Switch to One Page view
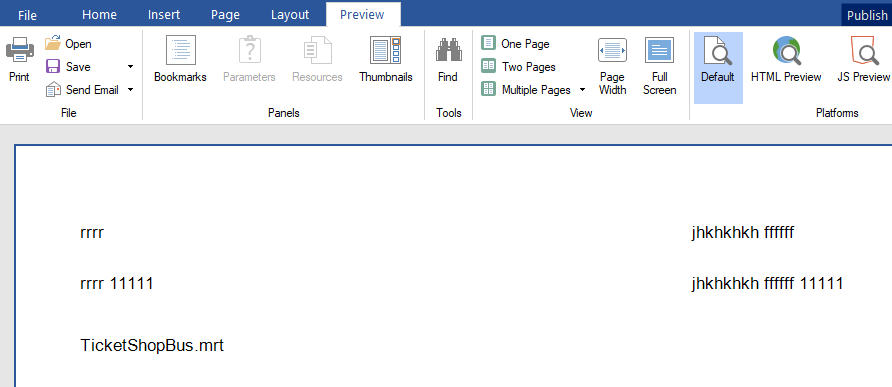This screenshot has height=387, width=892. tap(515, 43)
